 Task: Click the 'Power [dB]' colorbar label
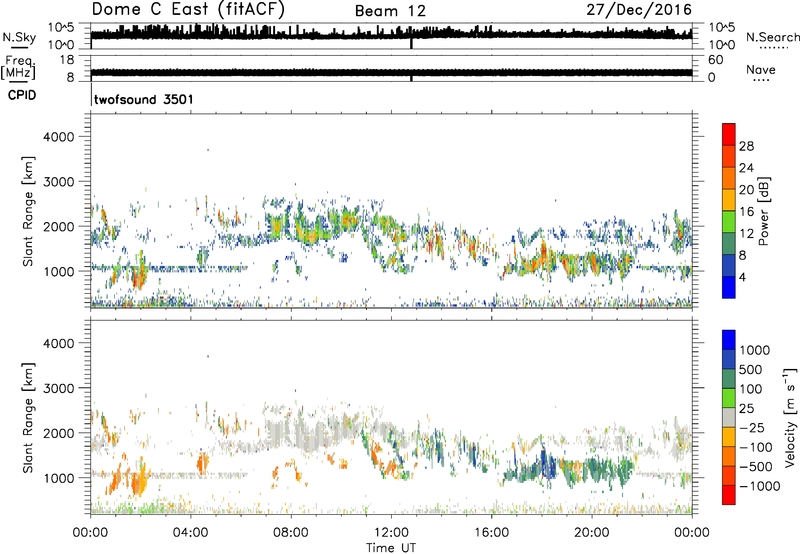(x=764, y=211)
